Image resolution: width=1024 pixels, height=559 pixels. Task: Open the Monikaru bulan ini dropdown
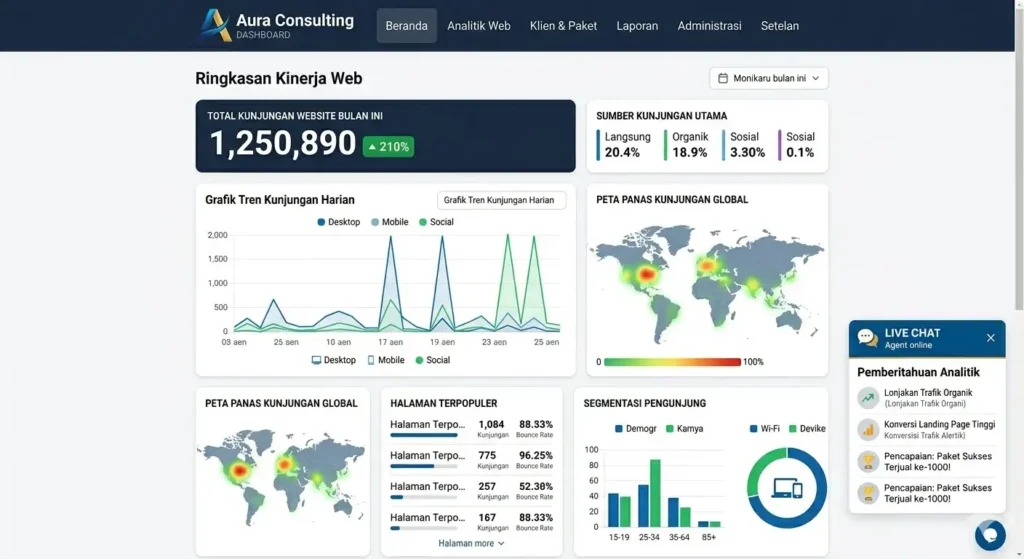point(769,78)
